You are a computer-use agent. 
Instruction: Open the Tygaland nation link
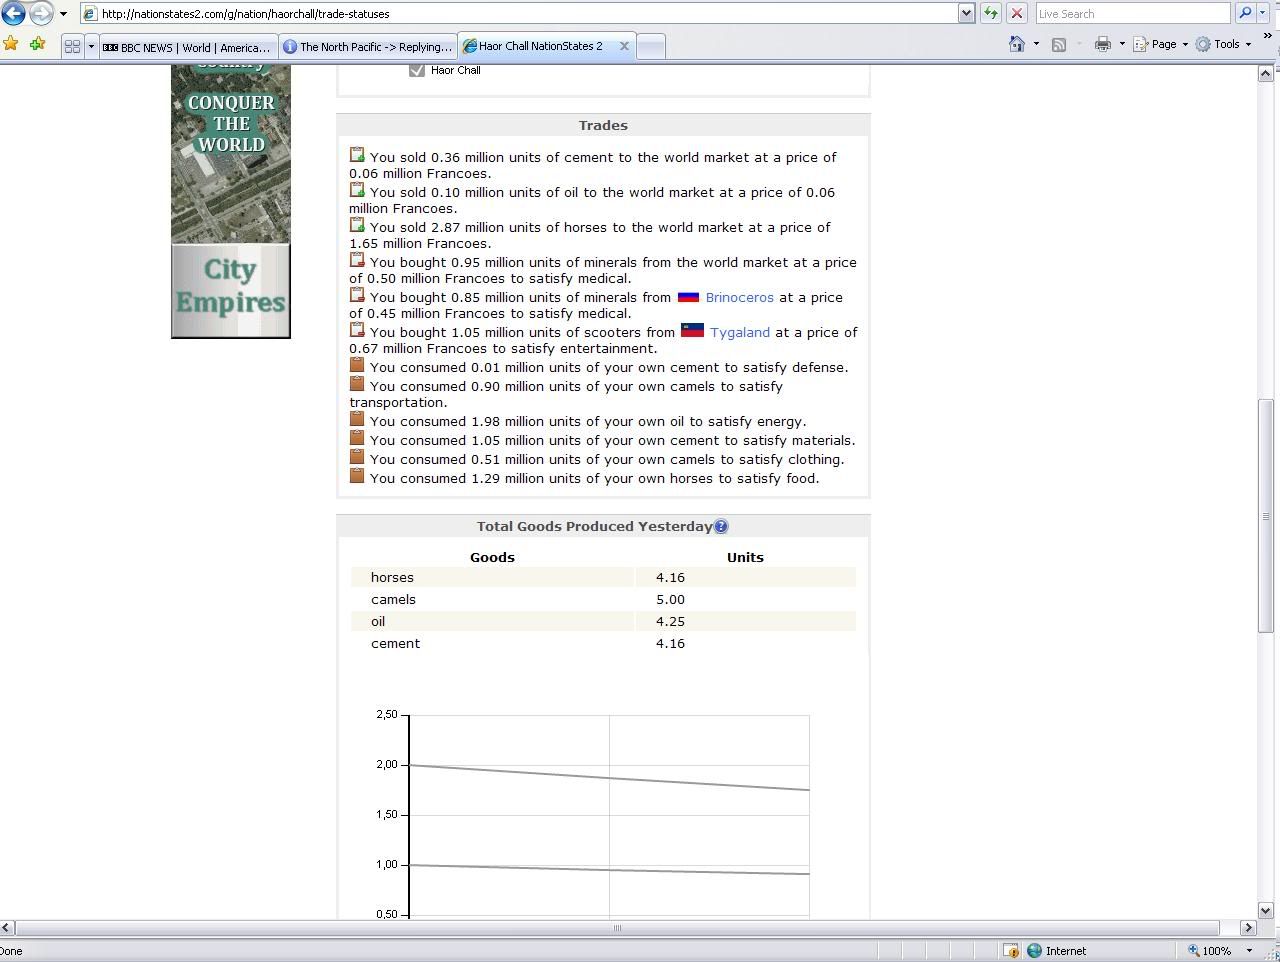[x=740, y=332]
